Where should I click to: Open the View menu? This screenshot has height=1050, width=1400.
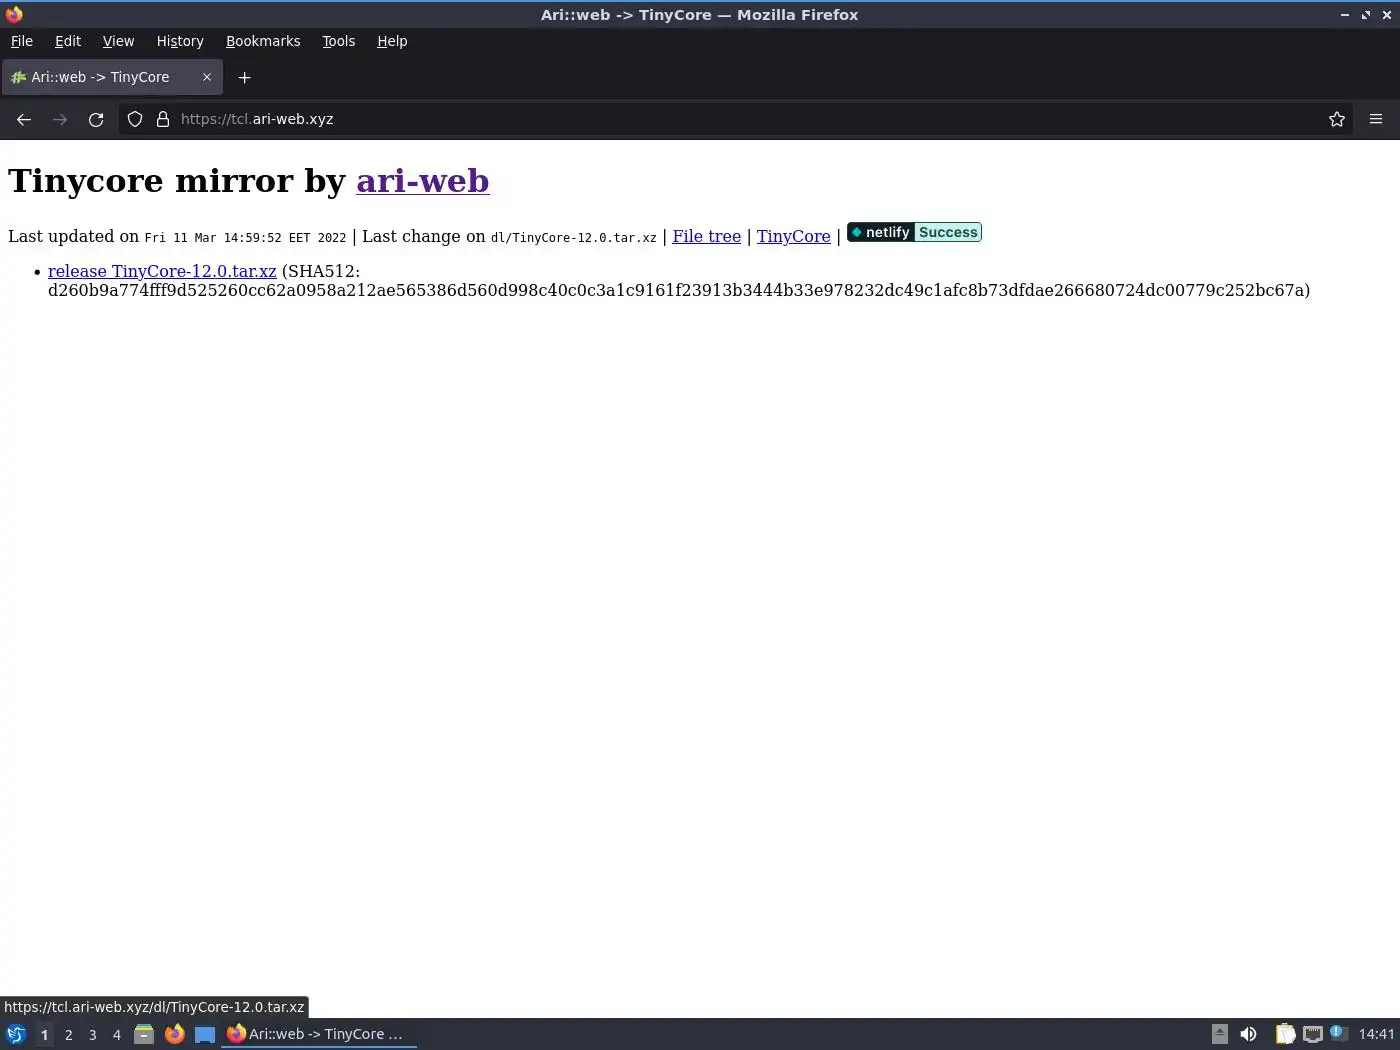coord(118,41)
